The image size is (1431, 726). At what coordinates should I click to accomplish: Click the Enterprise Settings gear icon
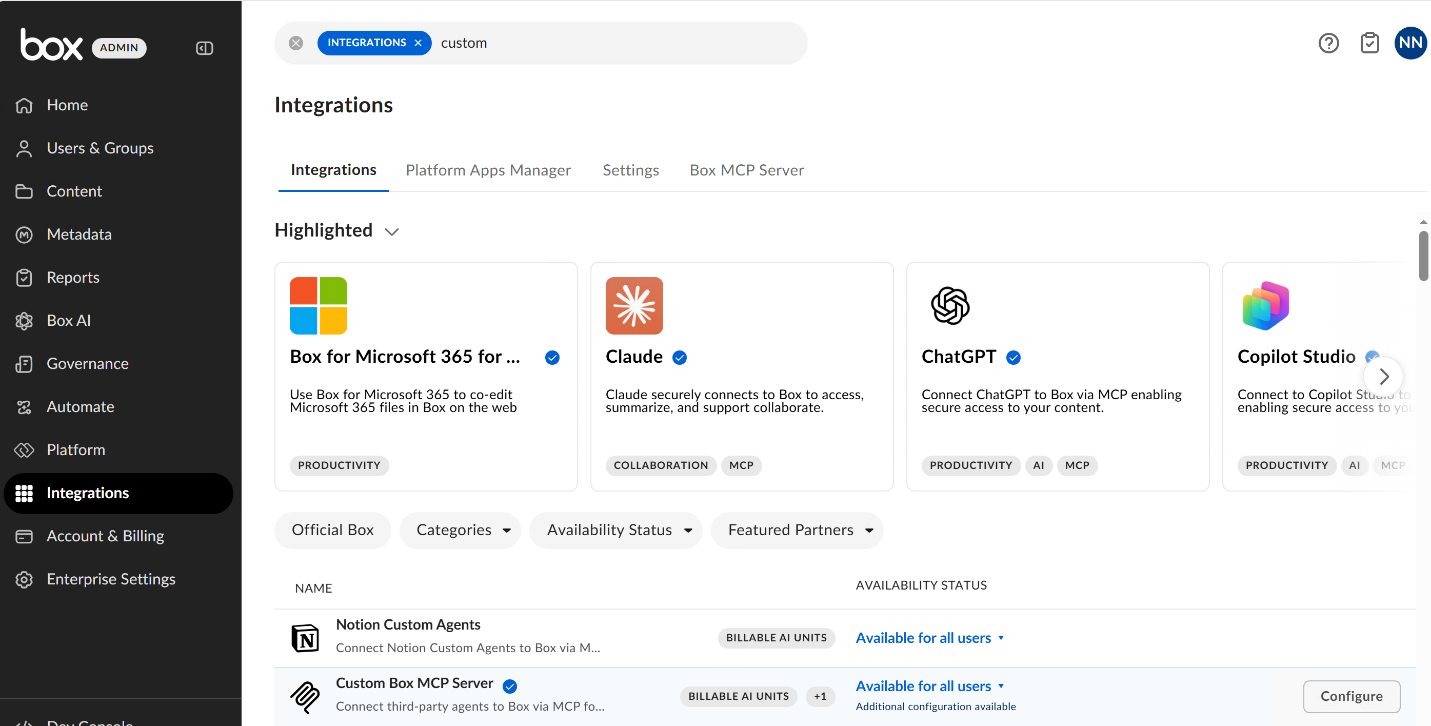pos(25,579)
